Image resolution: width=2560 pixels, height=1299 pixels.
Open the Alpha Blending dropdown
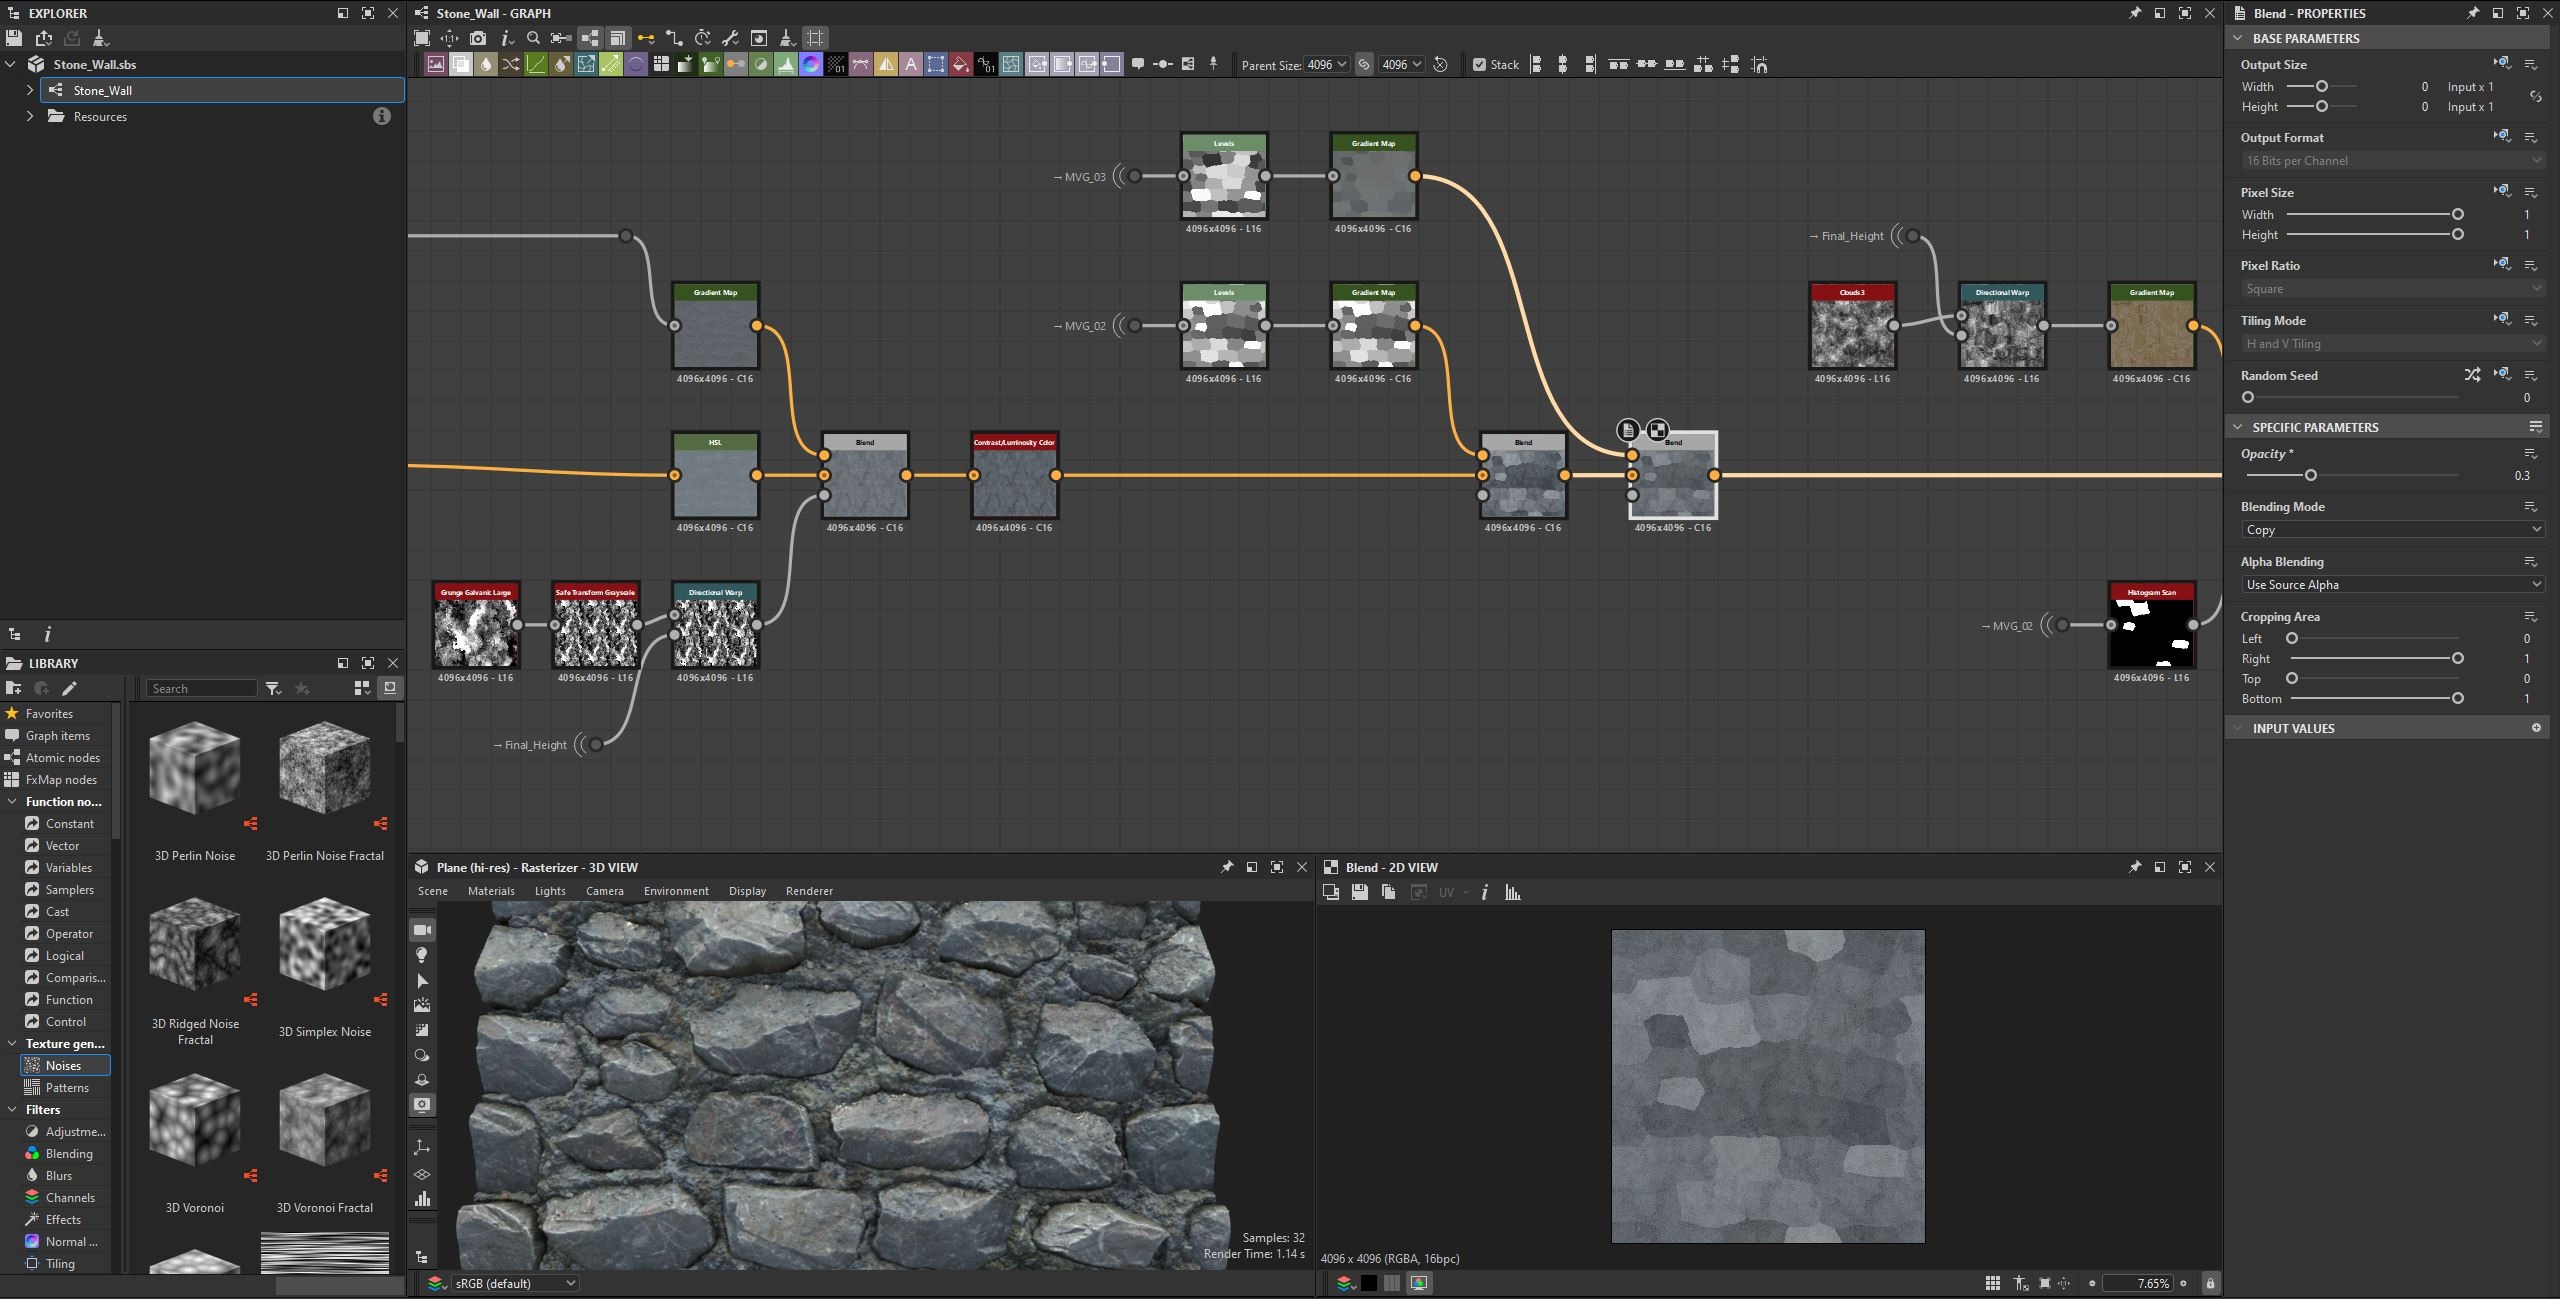tap(2392, 585)
